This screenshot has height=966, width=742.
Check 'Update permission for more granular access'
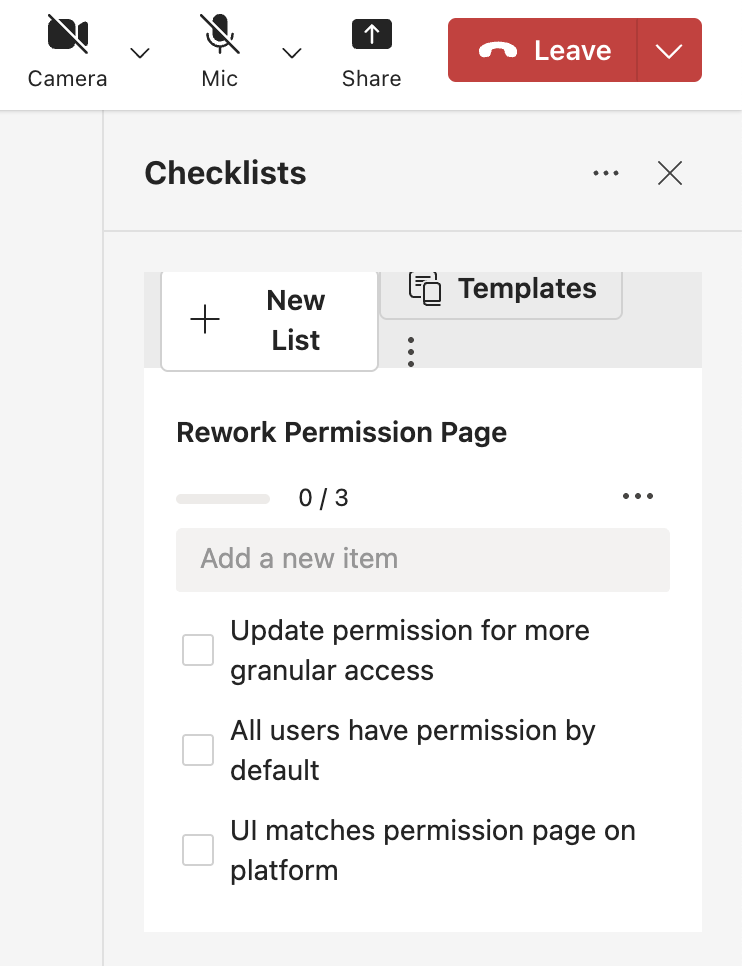198,650
